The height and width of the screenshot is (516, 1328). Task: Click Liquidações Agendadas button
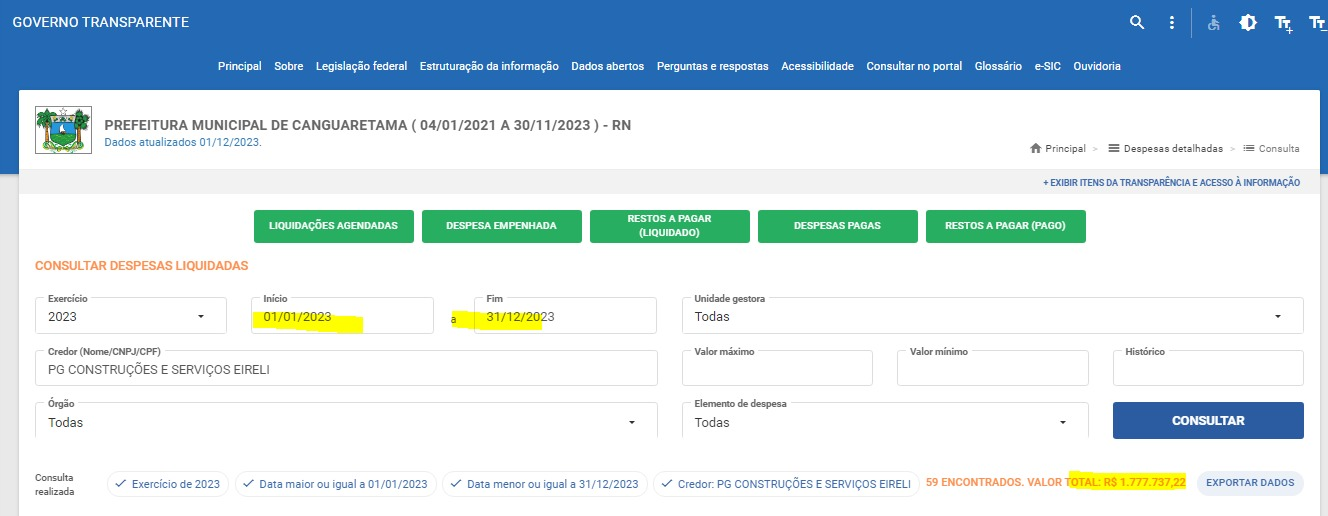[334, 226]
